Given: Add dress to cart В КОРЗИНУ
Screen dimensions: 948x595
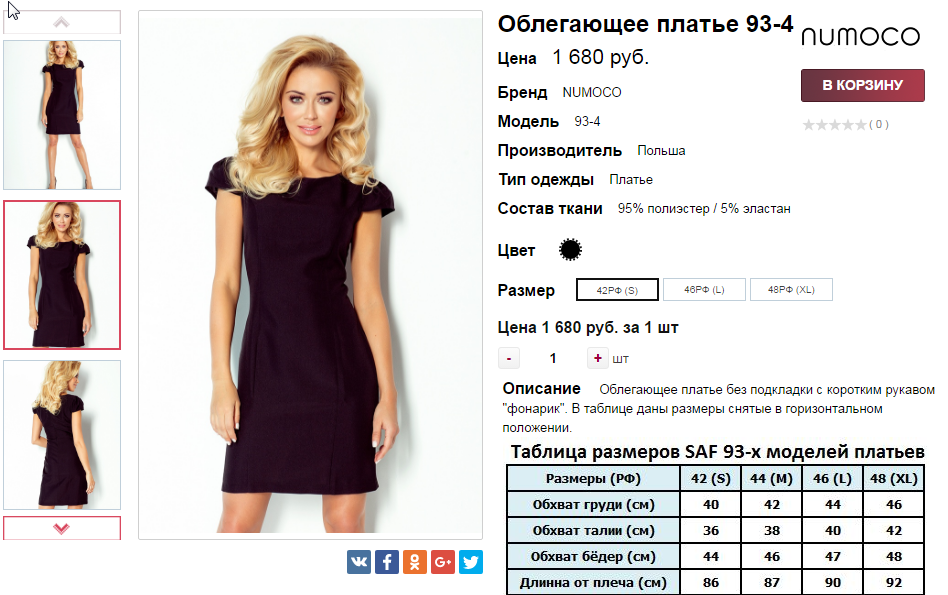Looking at the screenshot, I should tap(863, 85).
